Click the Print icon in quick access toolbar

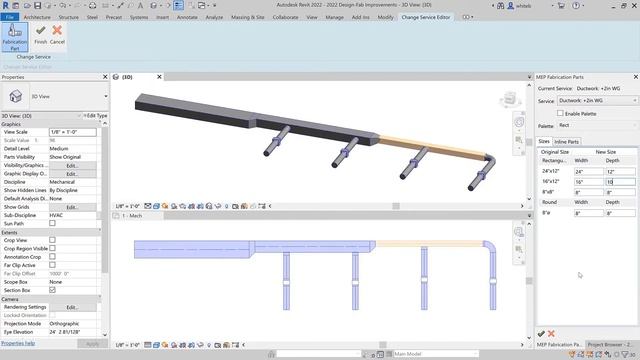tap(93, 6)
